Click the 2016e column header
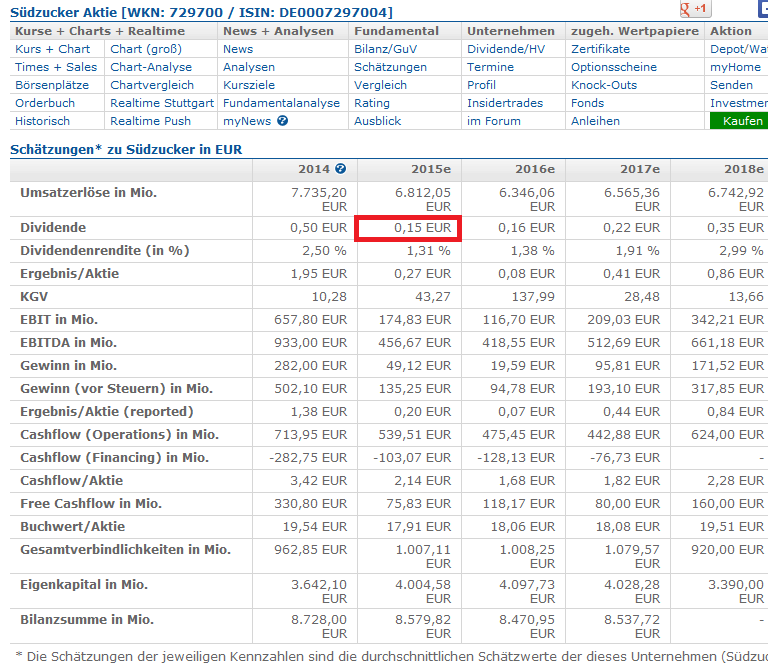The width and height of the screenshot is (768, 665). [x=535, y=170]
